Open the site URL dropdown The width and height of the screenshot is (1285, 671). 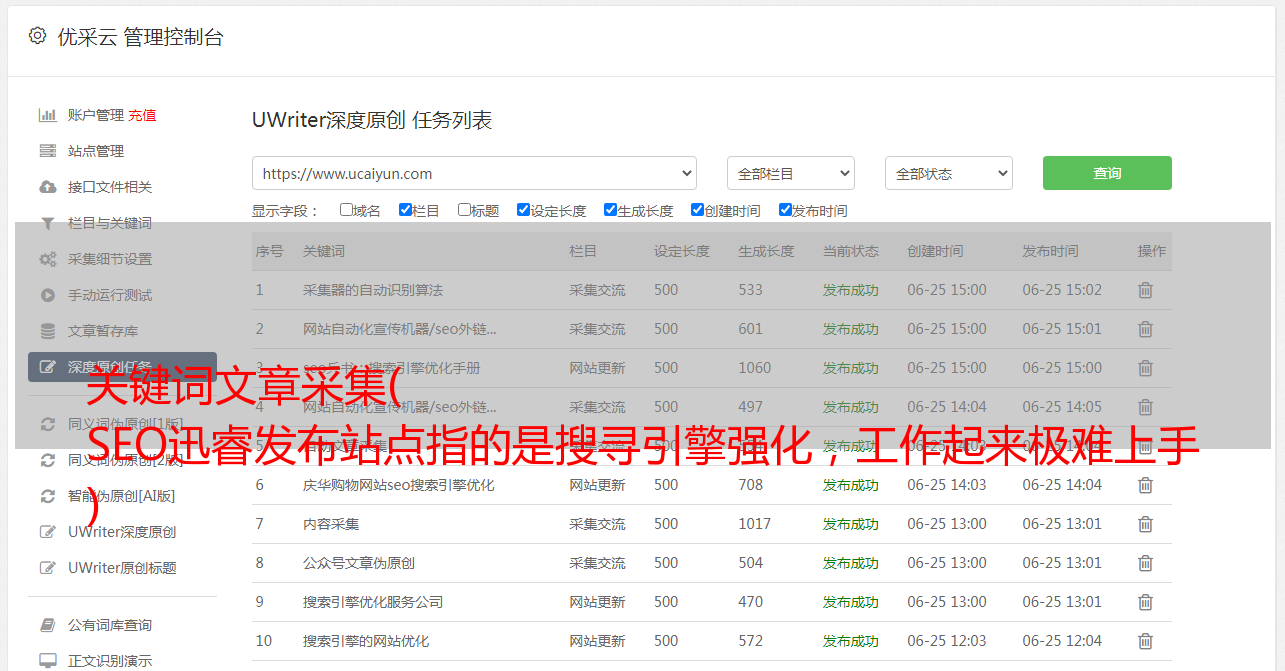(x=474, y=173)
